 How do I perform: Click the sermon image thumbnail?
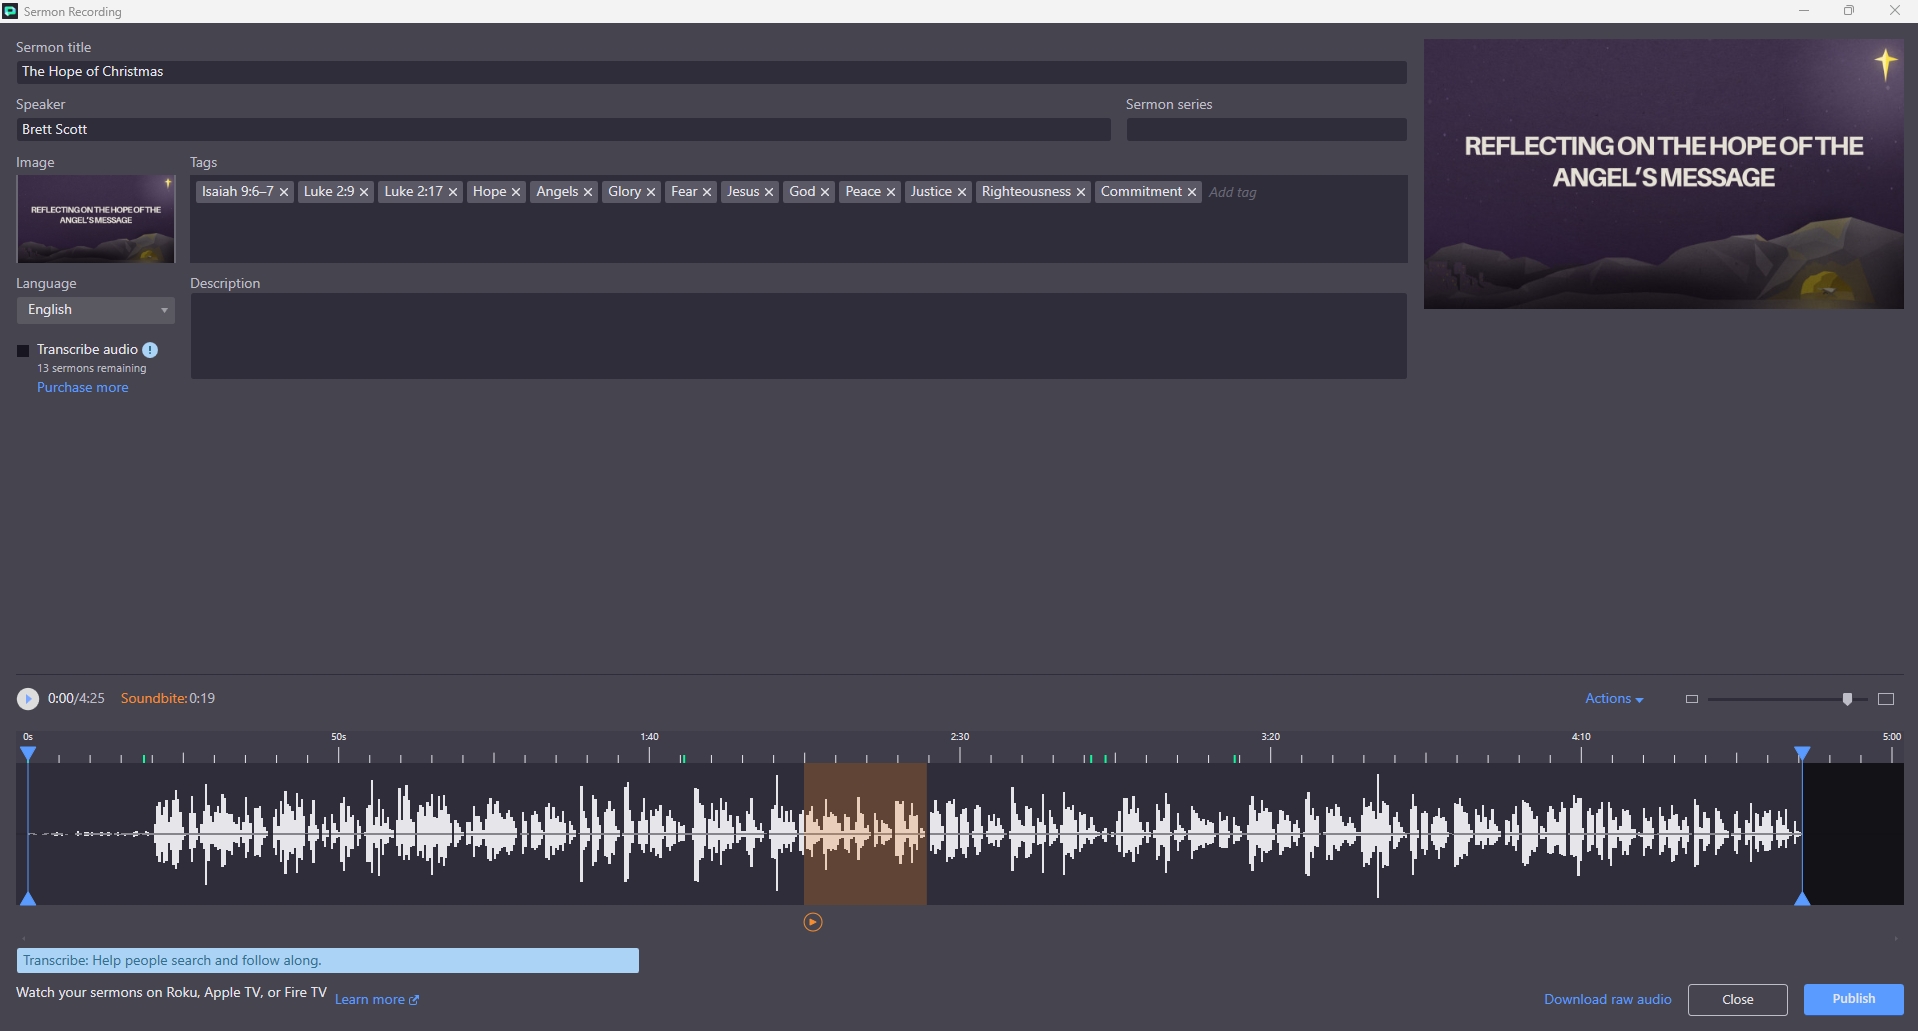coord(96,219)
